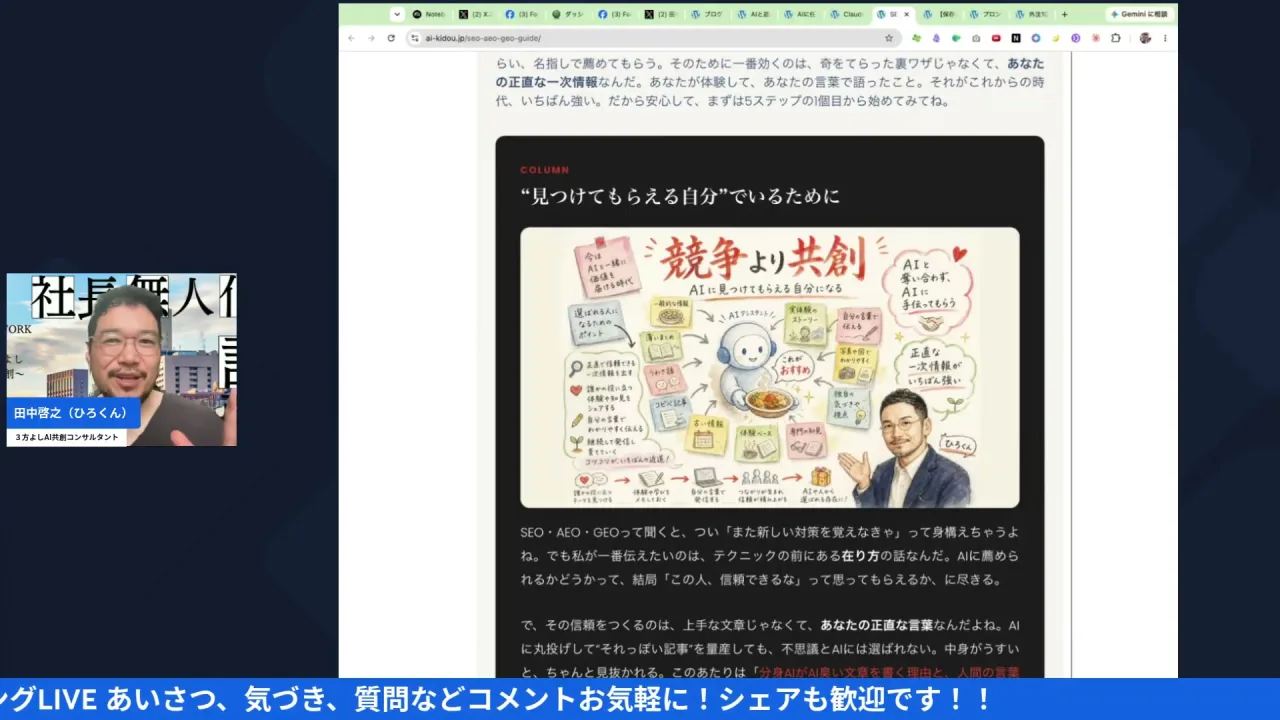
Task: Switch to the first X (2) tab
Action: coord(476,14)
